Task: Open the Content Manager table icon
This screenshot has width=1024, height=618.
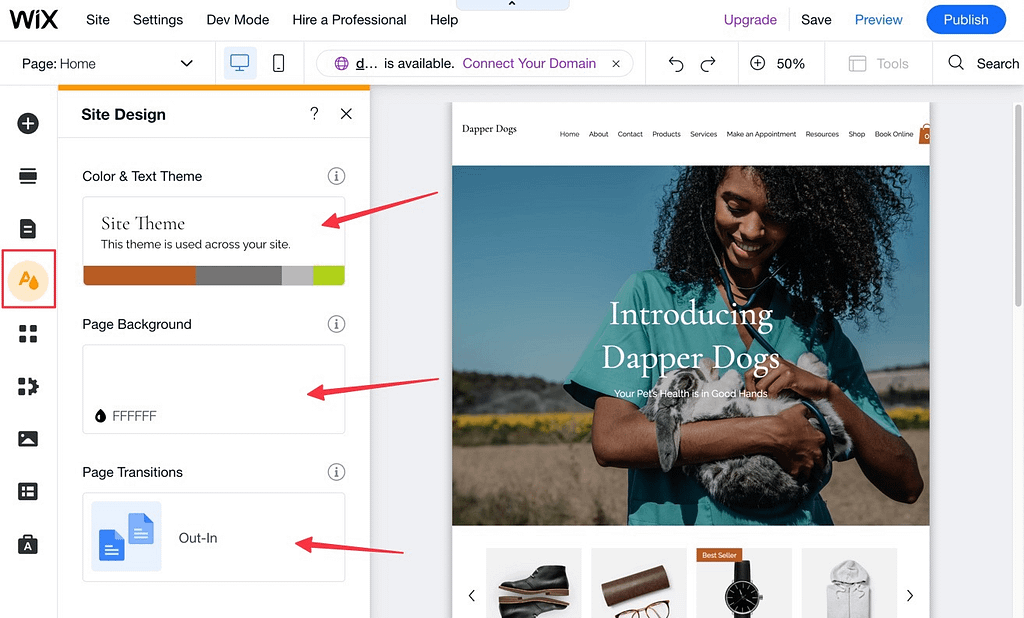Action: 28,491
